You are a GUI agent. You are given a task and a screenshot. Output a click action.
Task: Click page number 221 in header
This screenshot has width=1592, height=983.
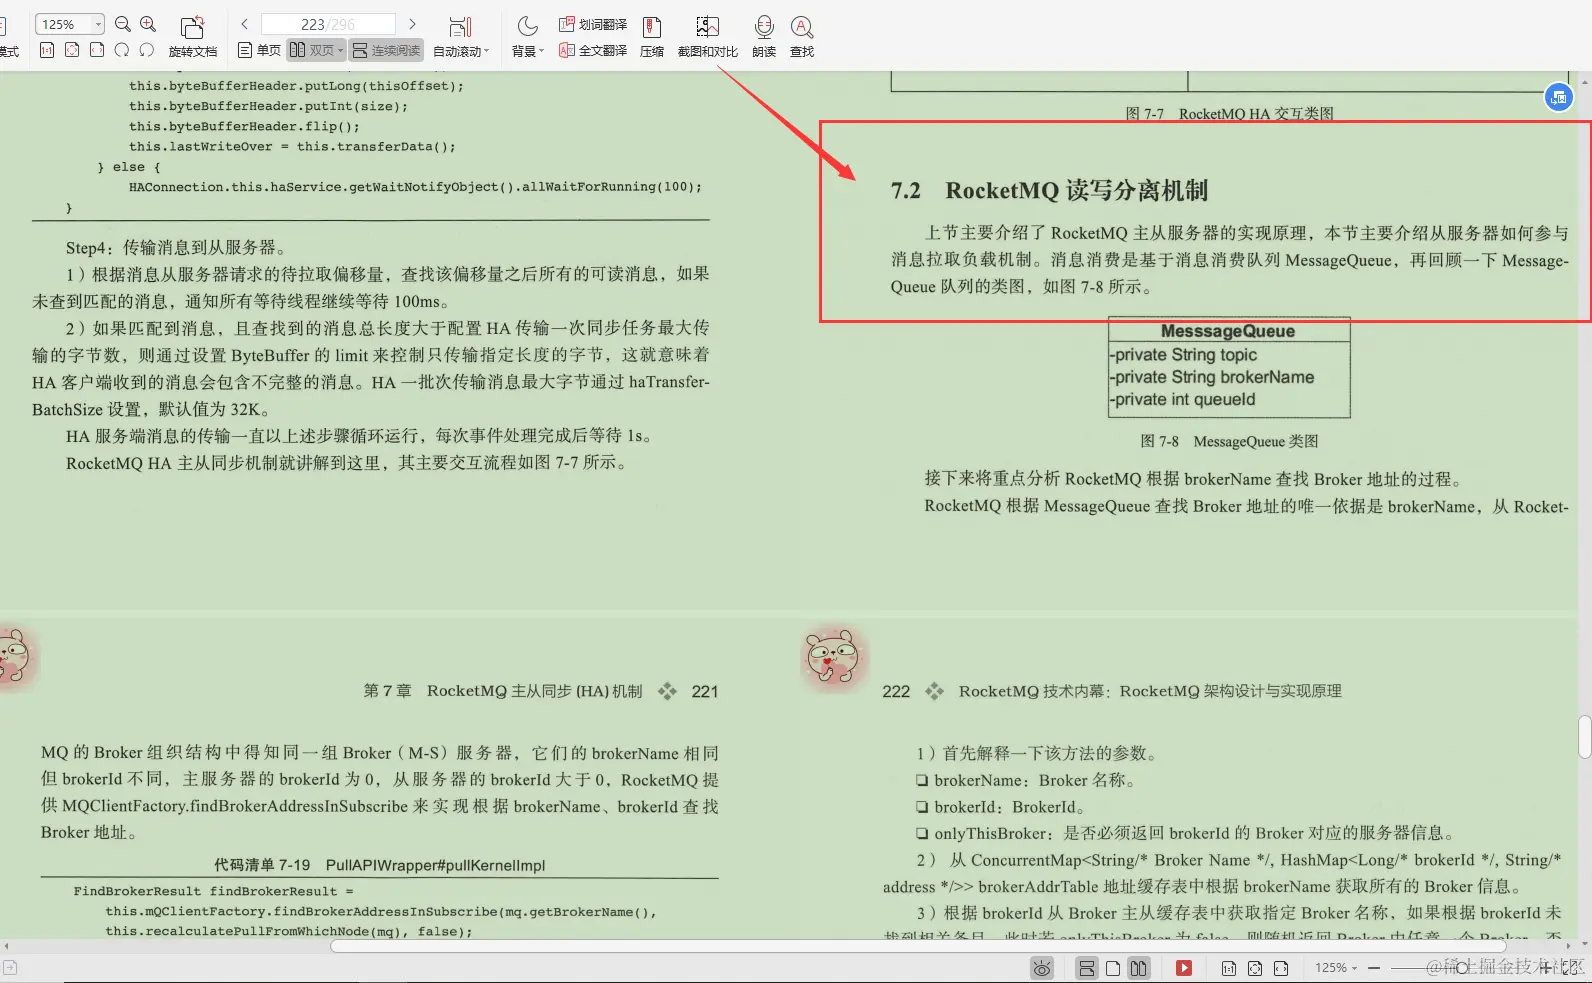click(705, 691)
